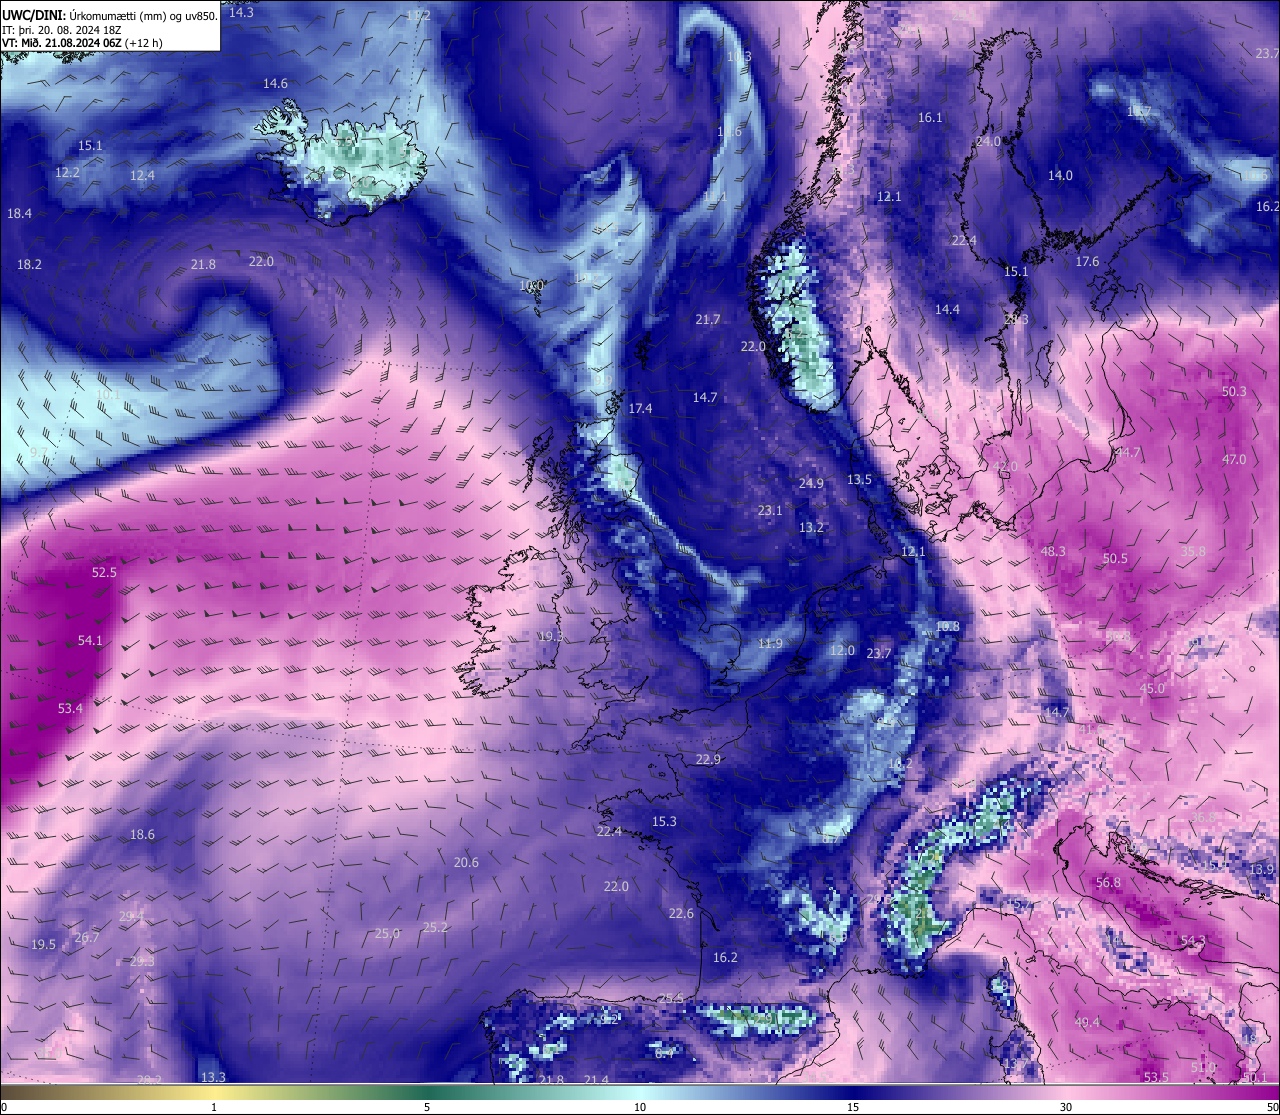Click the 11.9 value over East Anglia
This screenshot has width=1280, height=1115.
pos(770,643)
